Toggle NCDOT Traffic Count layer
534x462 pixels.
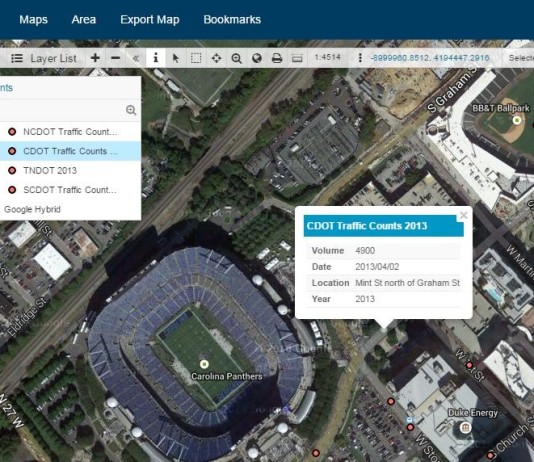(70, 132)
